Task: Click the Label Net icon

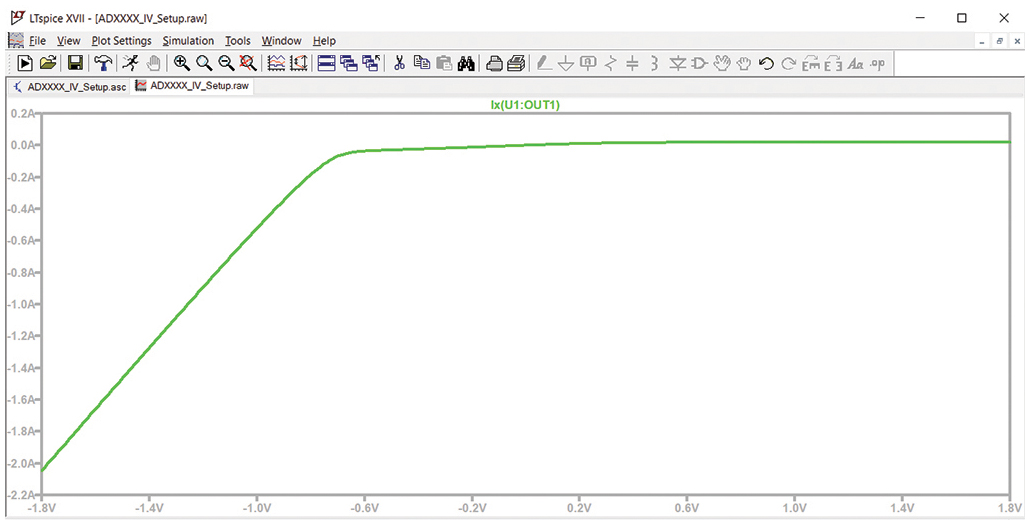Action: 588,63
